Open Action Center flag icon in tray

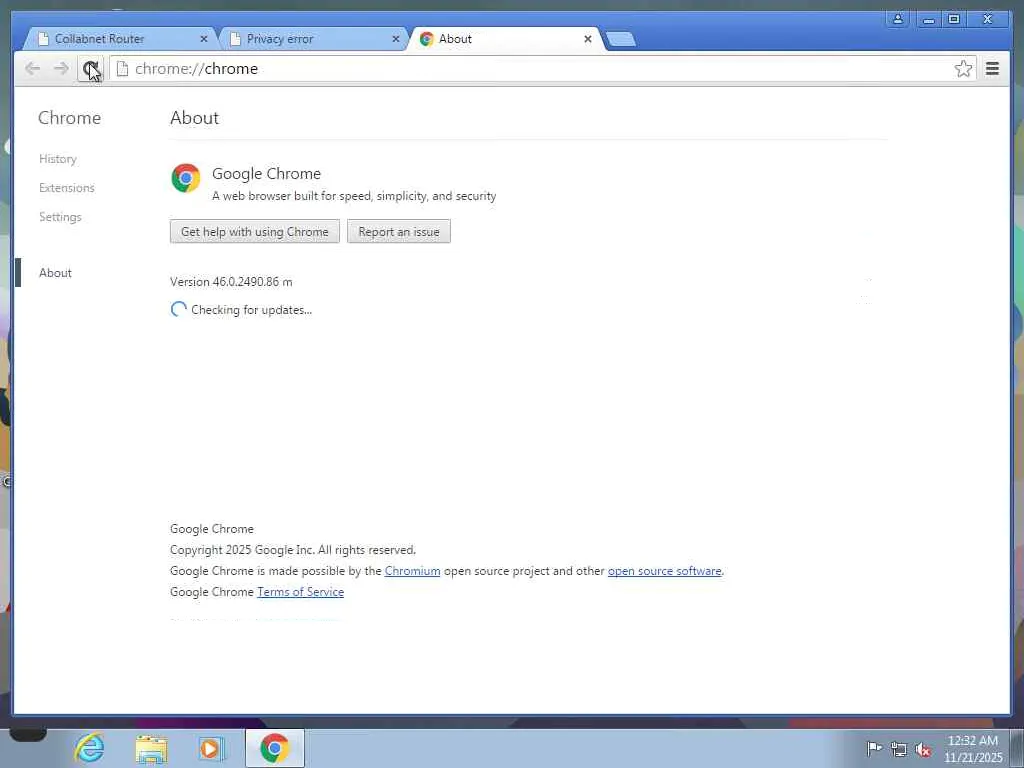[x=874, y=749]
